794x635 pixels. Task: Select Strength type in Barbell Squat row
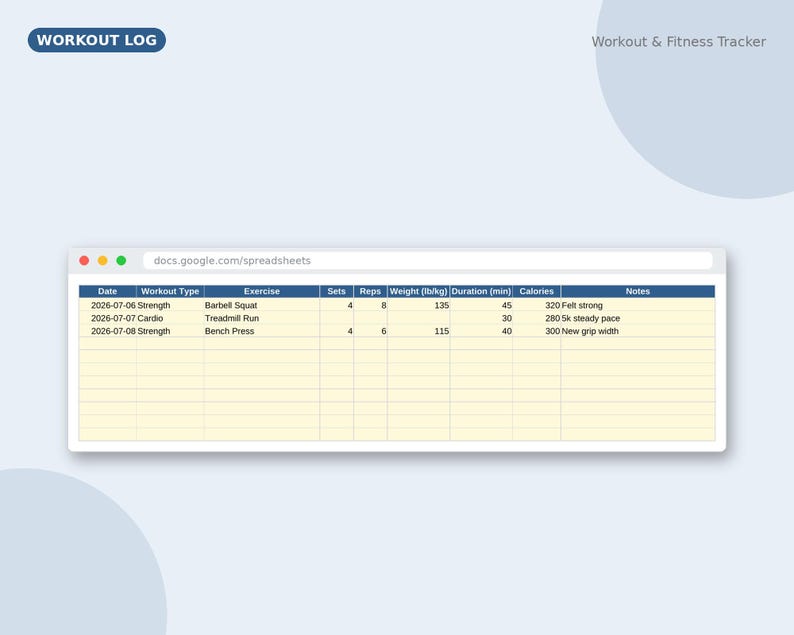coord(170,305)
